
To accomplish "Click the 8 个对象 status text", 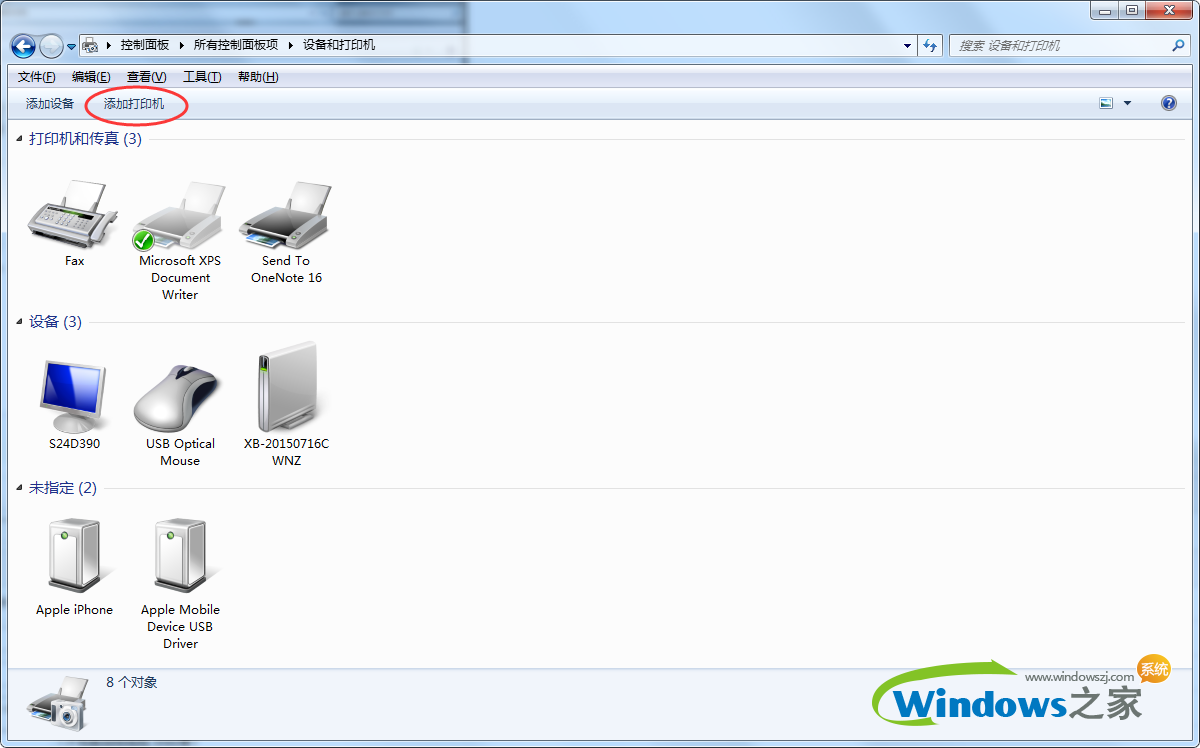I will coord(132,682).
